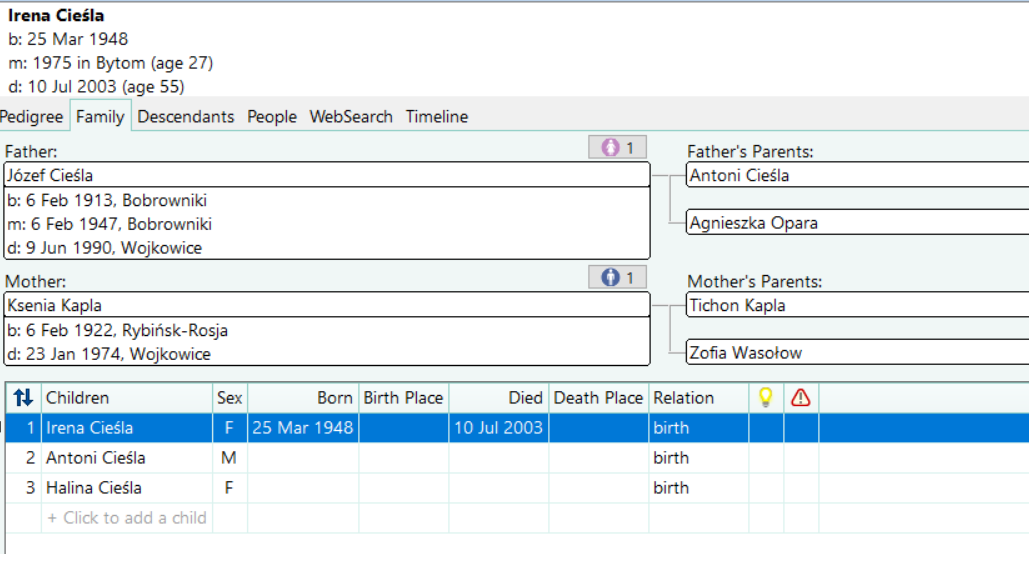Open the Descendants tab
This screenshot has width=1029, height=587.
(186, 117)
